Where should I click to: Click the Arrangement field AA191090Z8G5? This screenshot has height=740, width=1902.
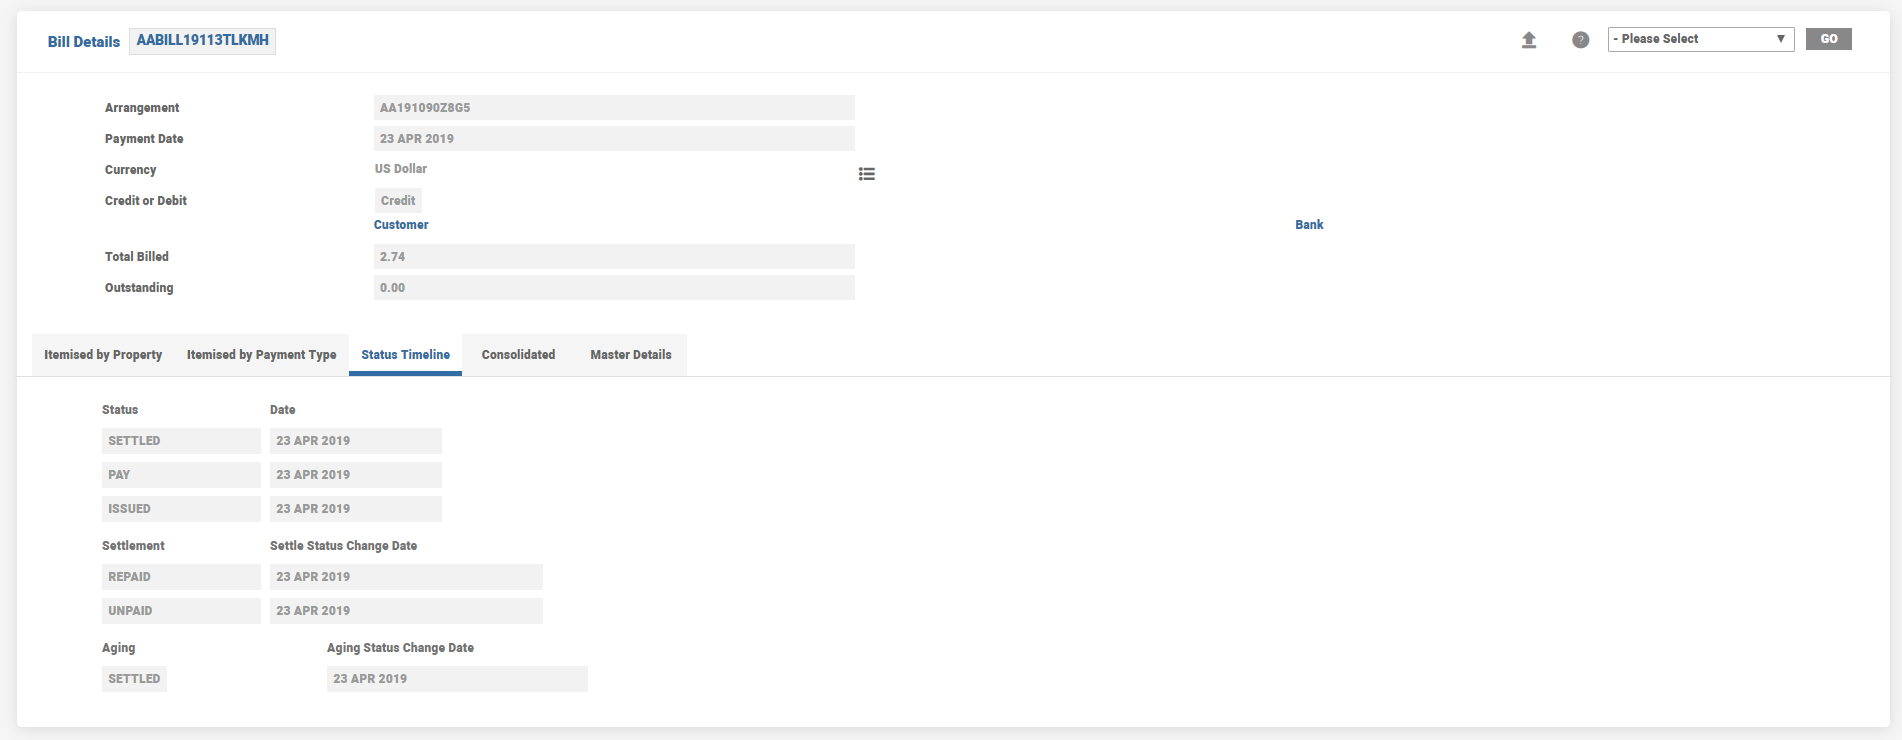coord(614,108)
